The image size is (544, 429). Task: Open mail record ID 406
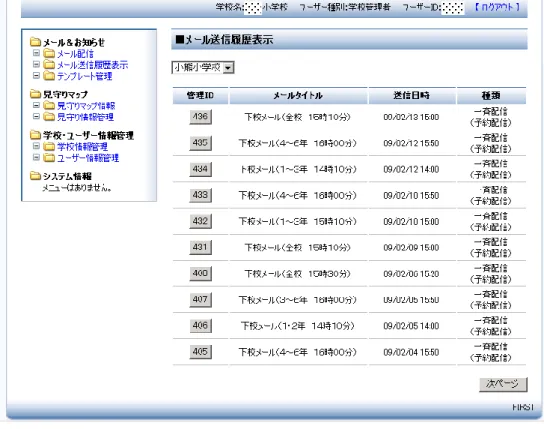[x=201, y=326]
